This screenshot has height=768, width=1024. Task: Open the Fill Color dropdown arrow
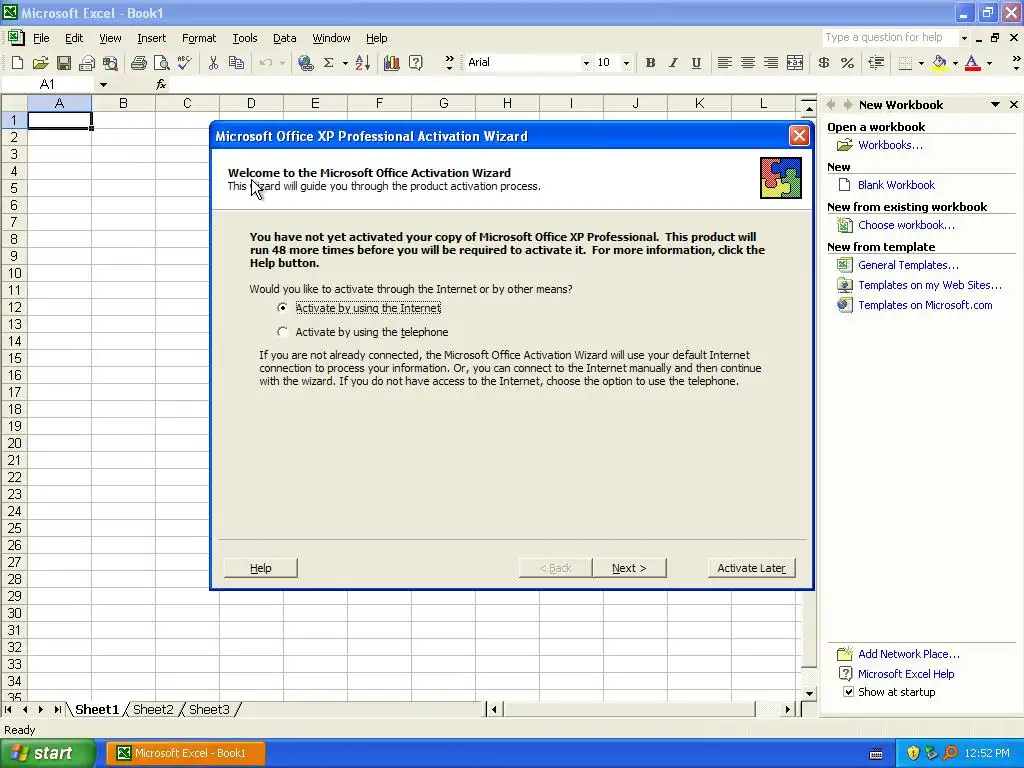tap(955, 63)
